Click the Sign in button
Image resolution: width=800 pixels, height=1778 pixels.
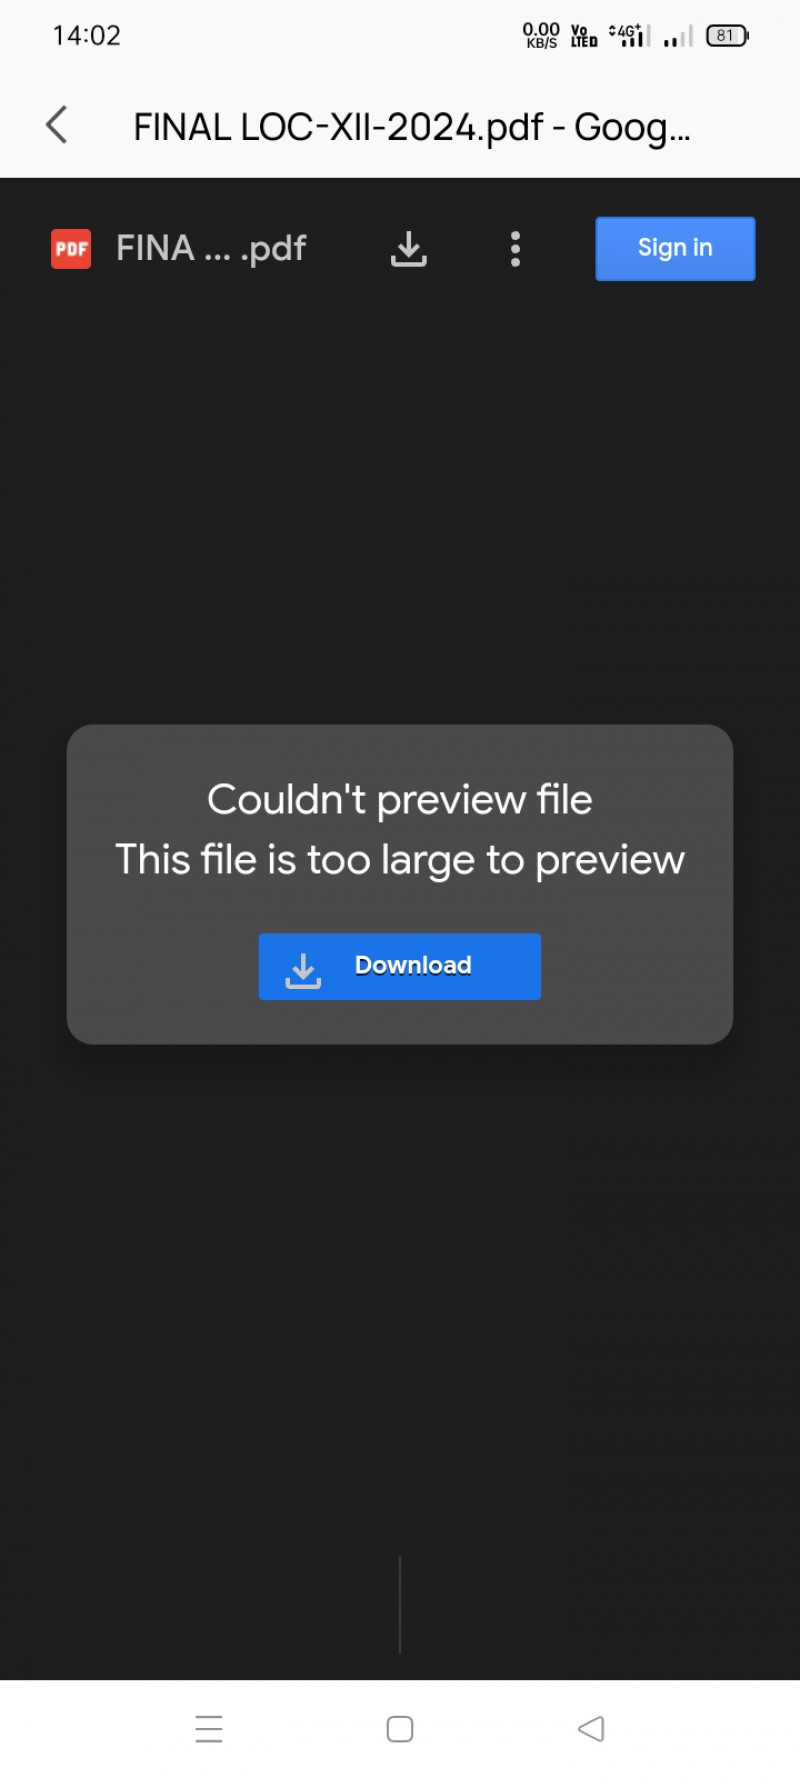click(675, 248)
